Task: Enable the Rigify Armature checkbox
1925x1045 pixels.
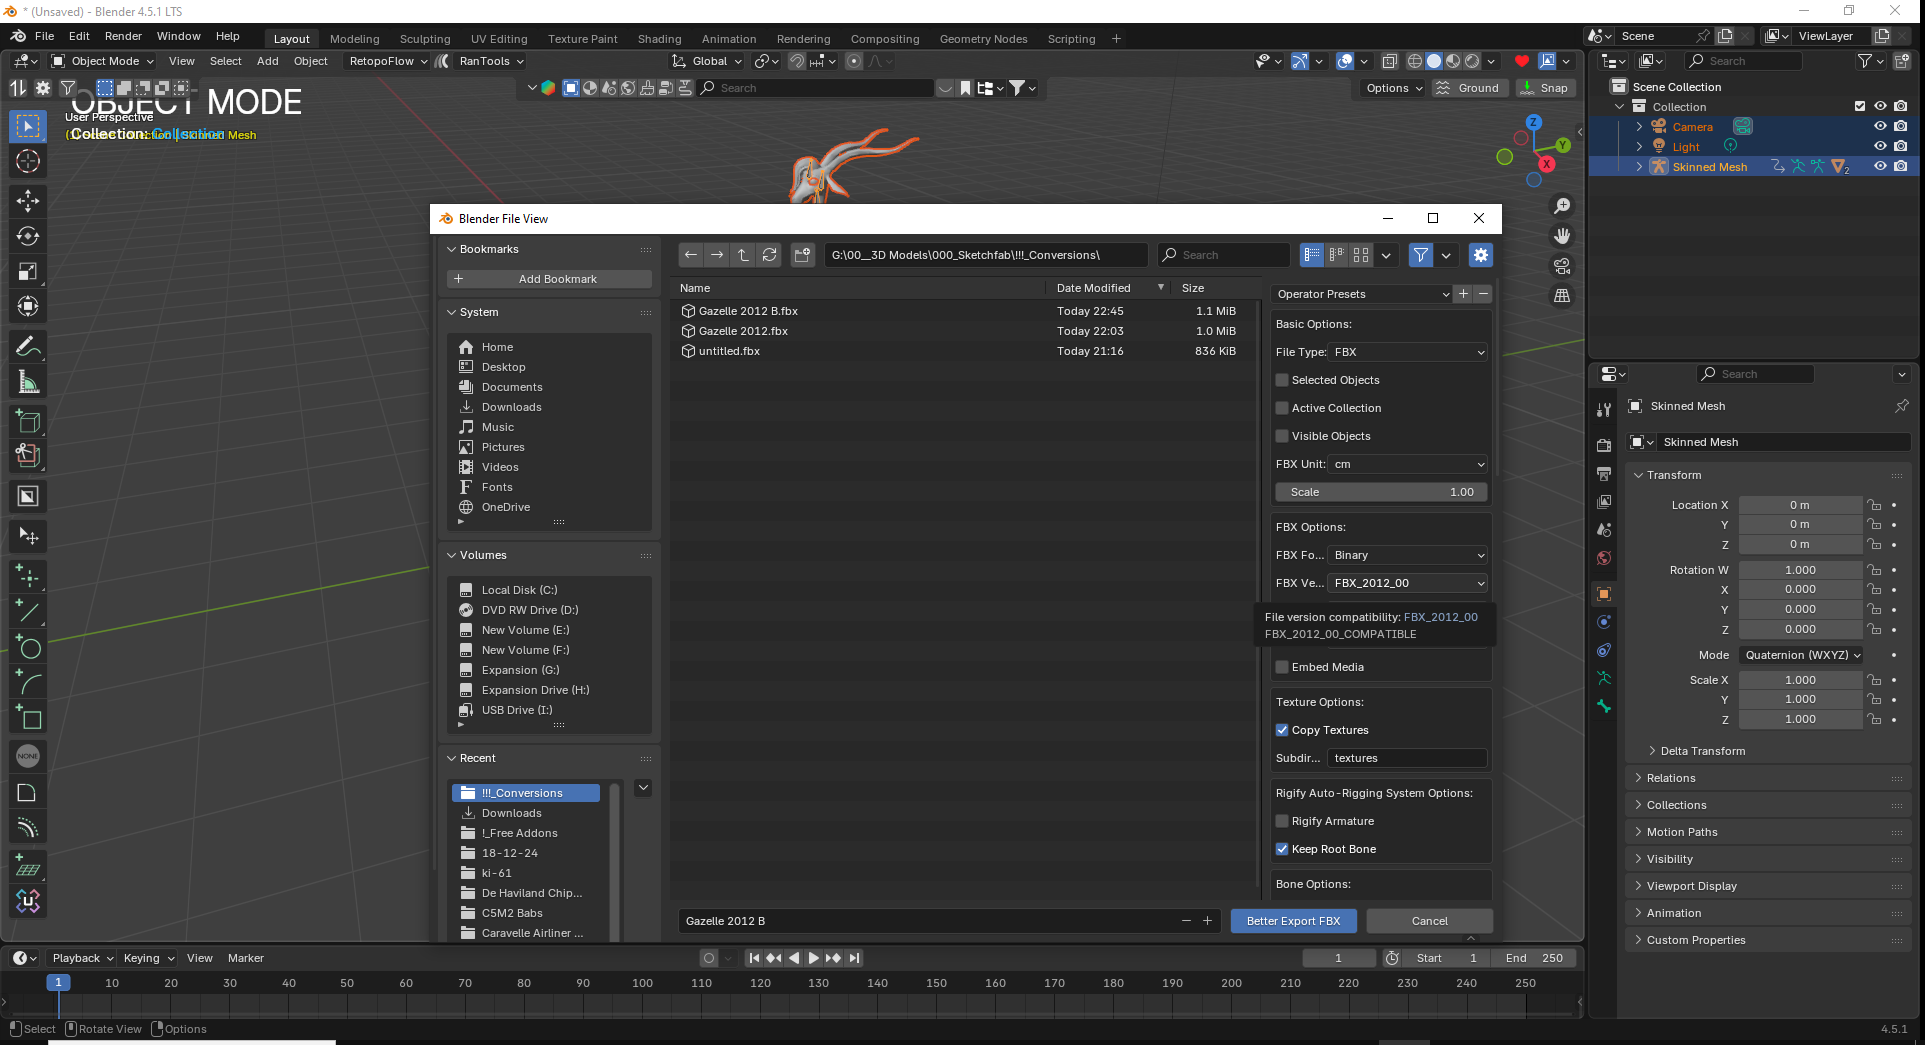Action: pyautogui.click(x=1282, y=821)
